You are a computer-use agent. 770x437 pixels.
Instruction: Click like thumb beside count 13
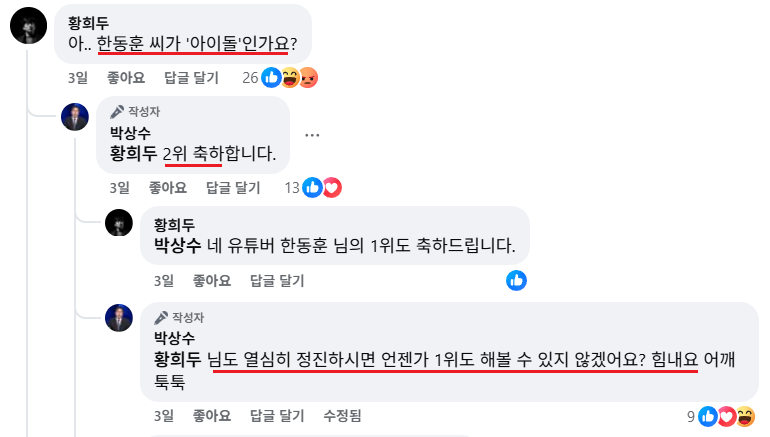tap(313, 188)
